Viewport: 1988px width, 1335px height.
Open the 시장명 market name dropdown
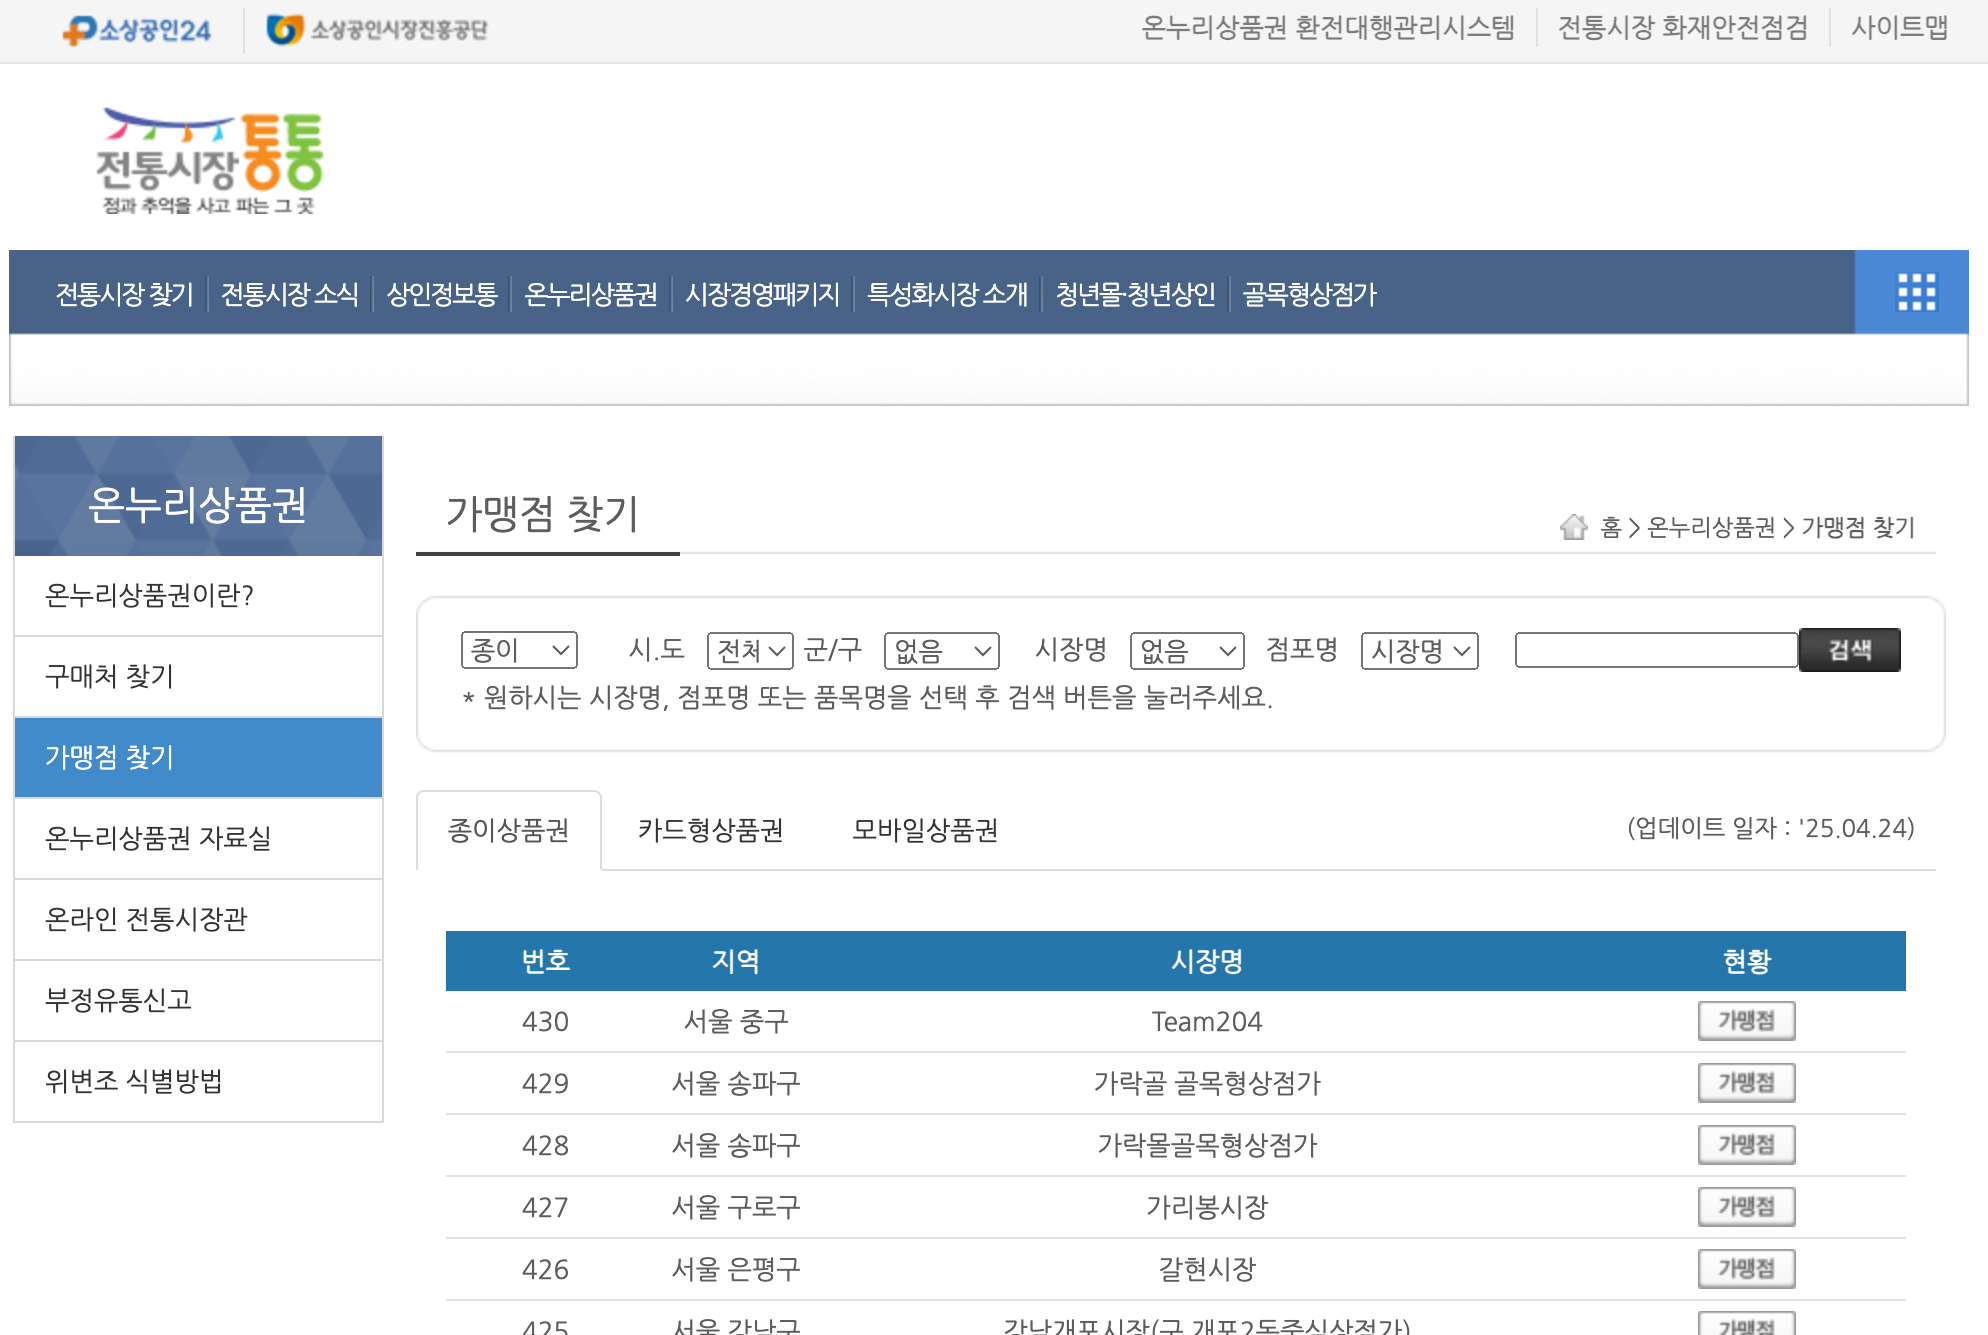[x=1186, y=651]
